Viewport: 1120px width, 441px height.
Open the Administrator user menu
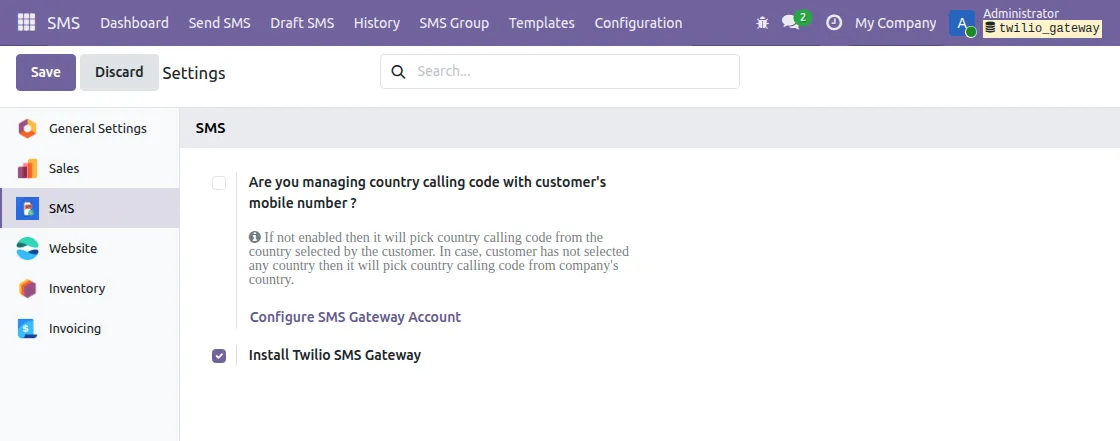pos(1025,21)
